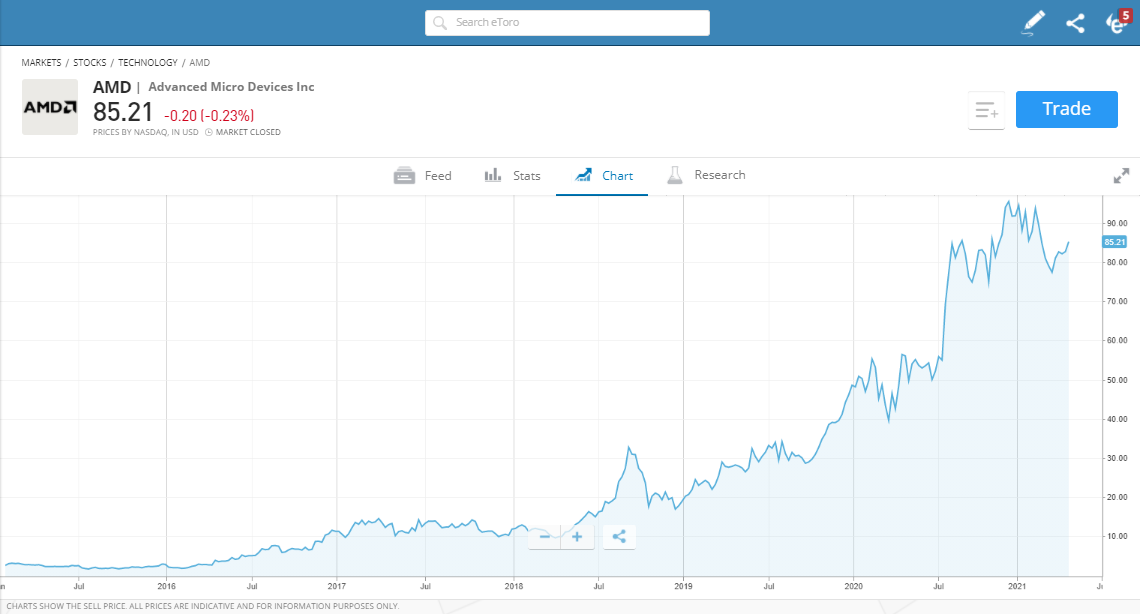
Task: Click the 2017 x-axis label
Action: (337, 586)
